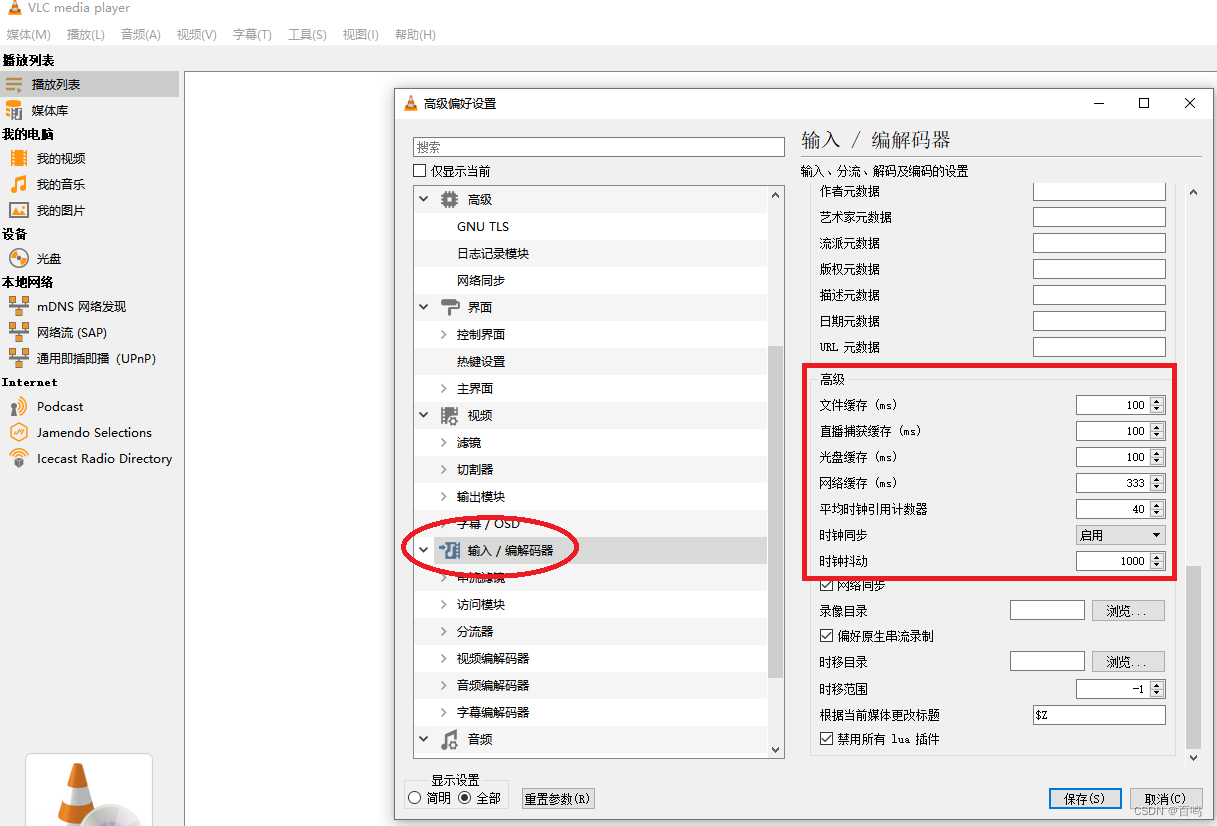Open the 音频(A) menu

click(x=141, y=35)
